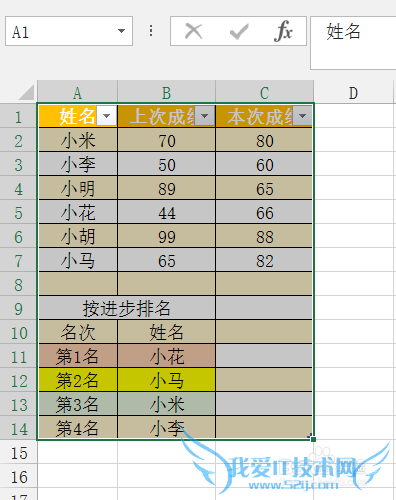Select the cell with value 99

(x=167, y=236)
